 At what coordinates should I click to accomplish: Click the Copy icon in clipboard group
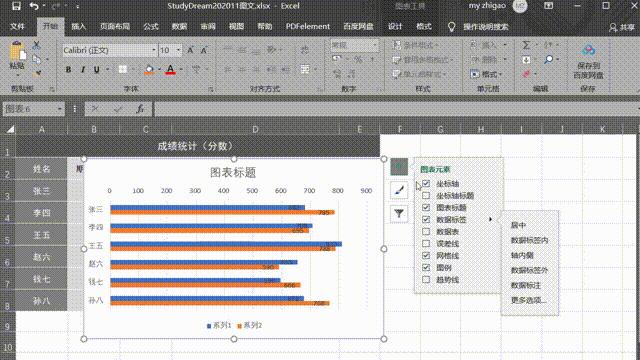(36, 59)
